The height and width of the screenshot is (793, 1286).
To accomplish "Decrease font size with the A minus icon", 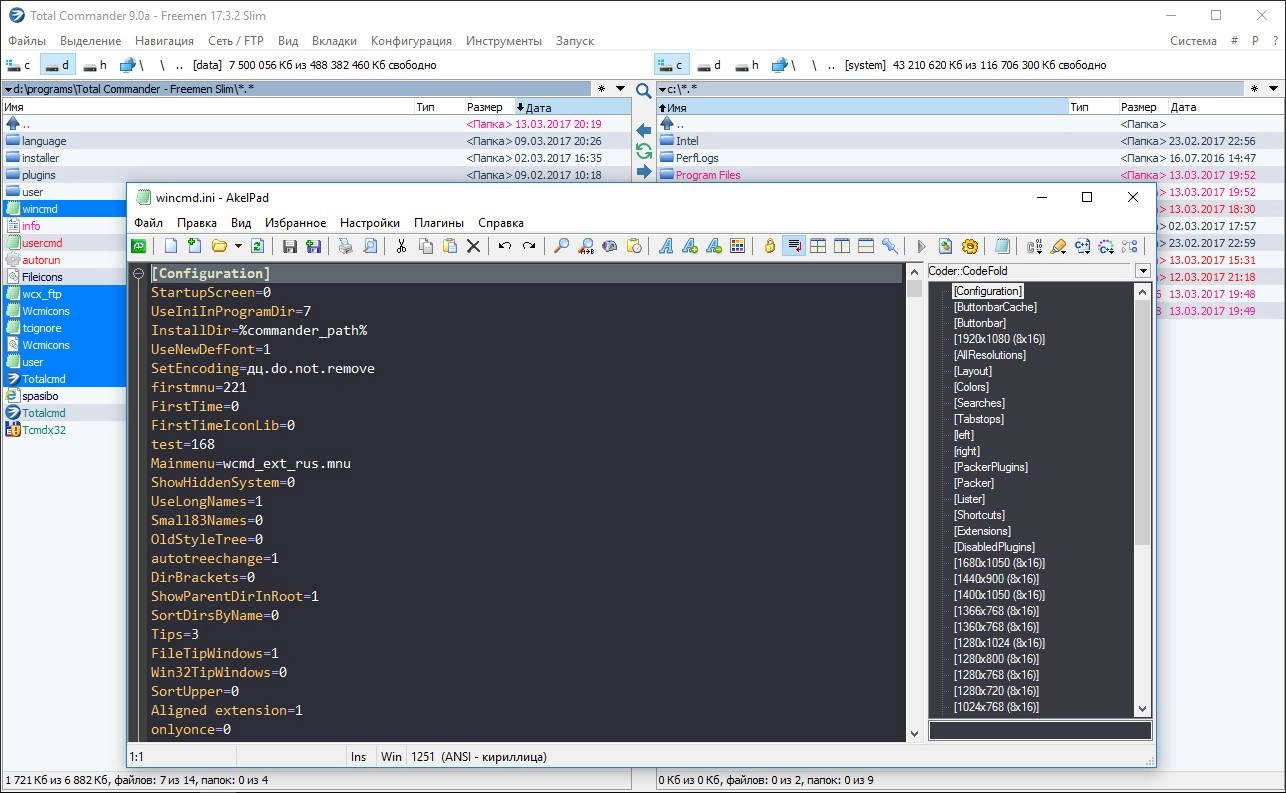I will click(714, 246).
